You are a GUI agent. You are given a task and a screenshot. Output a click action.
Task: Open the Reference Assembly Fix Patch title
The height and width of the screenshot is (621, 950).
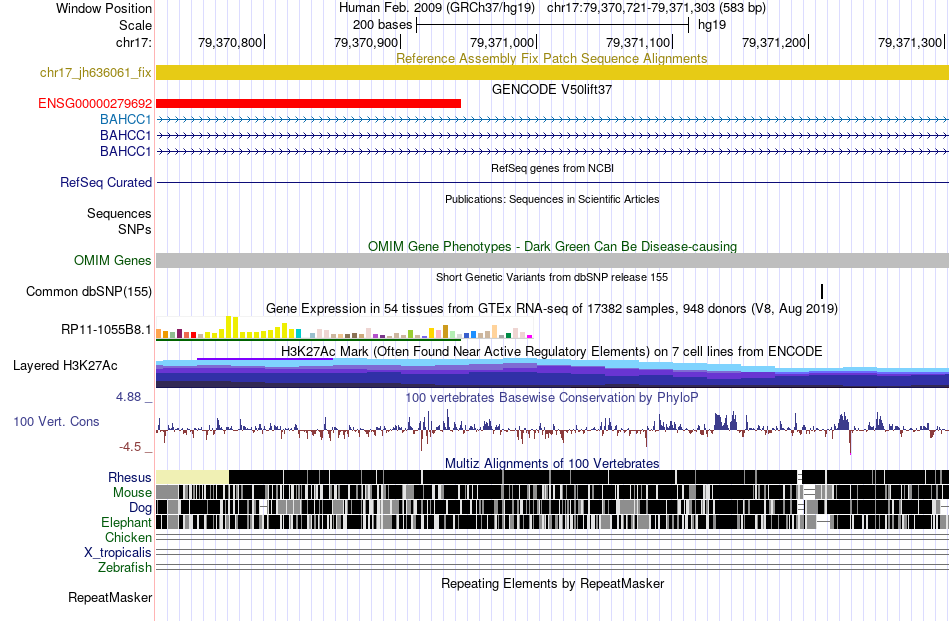(551, 58)
